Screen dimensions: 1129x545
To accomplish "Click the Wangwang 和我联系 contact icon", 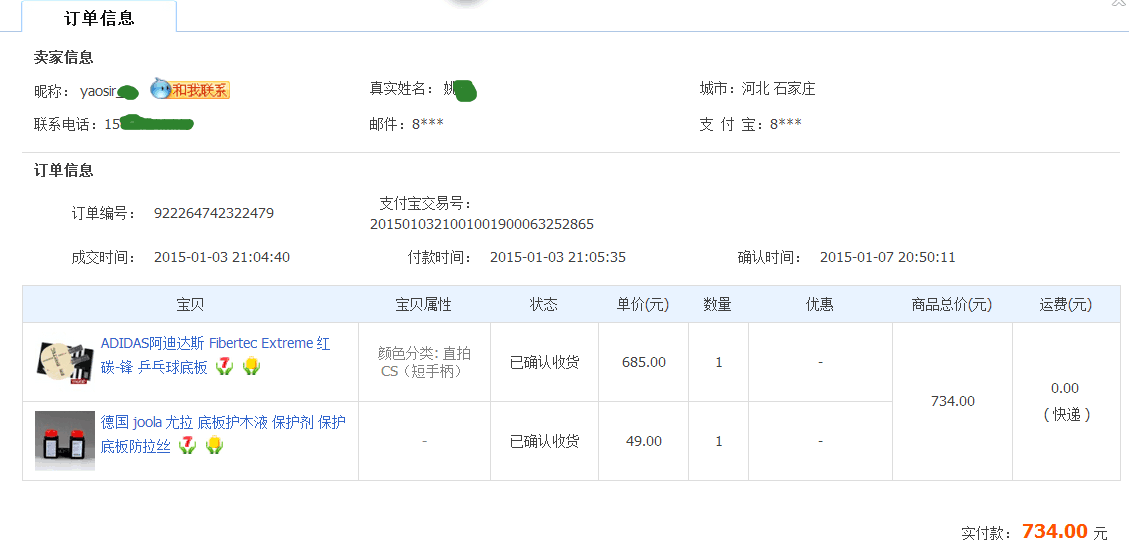I will coord(190,90).
